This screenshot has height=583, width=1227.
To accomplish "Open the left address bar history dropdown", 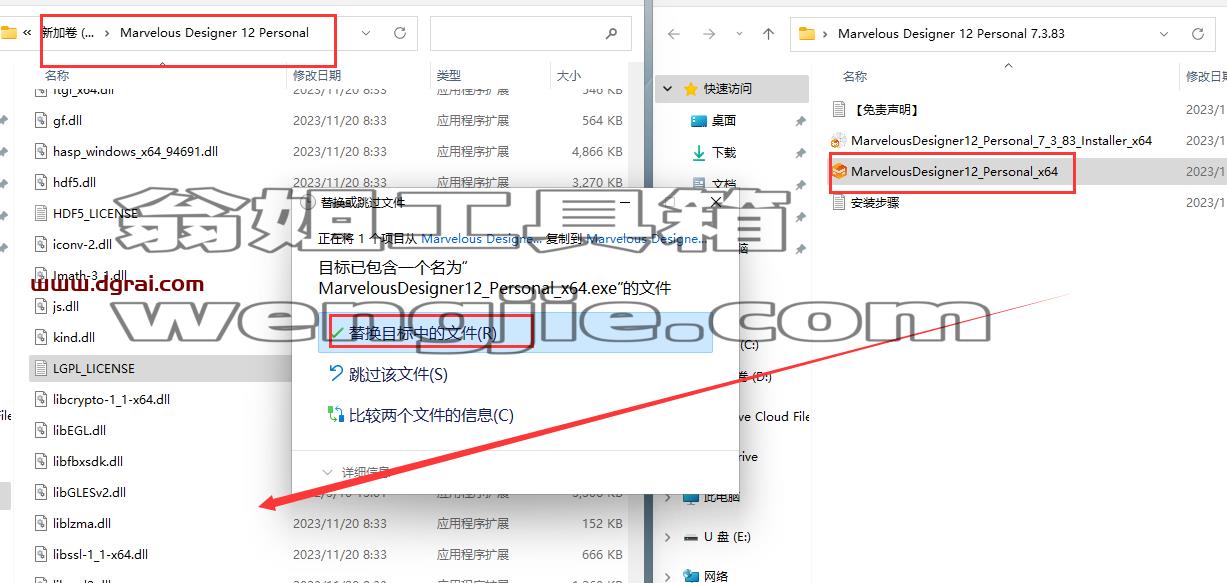I will [x=366, y=33].
